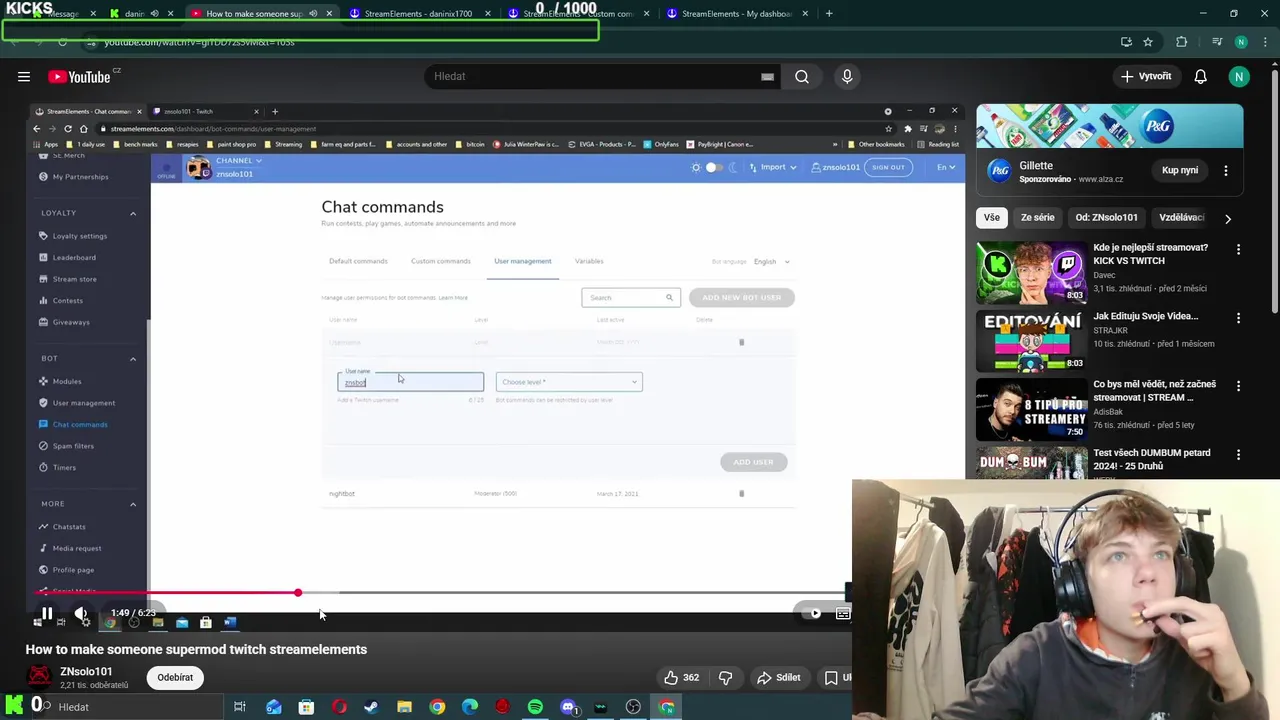Open more options for Gillette ad
The height and width of the screenshot is (720, 1280).
click(x=1226, y=170)
